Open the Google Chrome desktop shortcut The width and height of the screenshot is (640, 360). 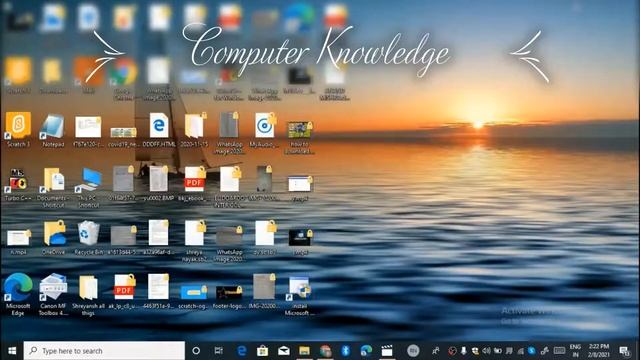pyautogui.click(x=123, y=80)
